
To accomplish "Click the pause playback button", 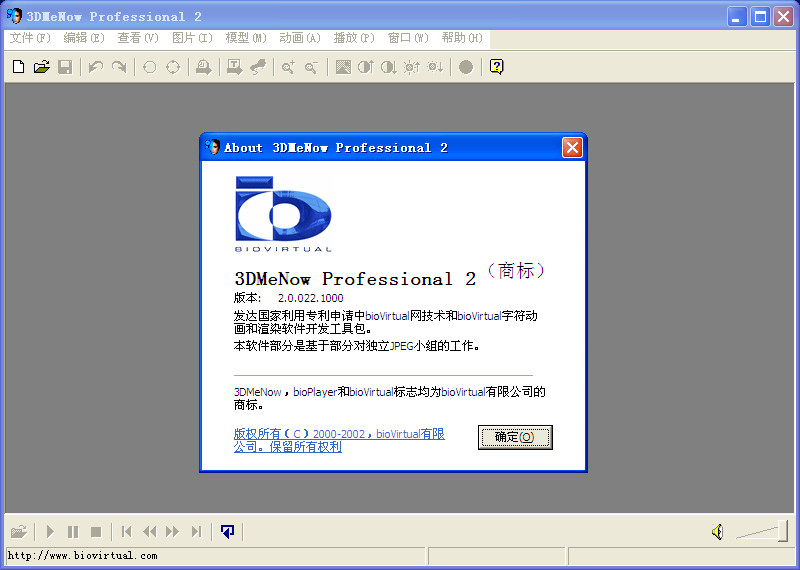I will coord(73,532).
